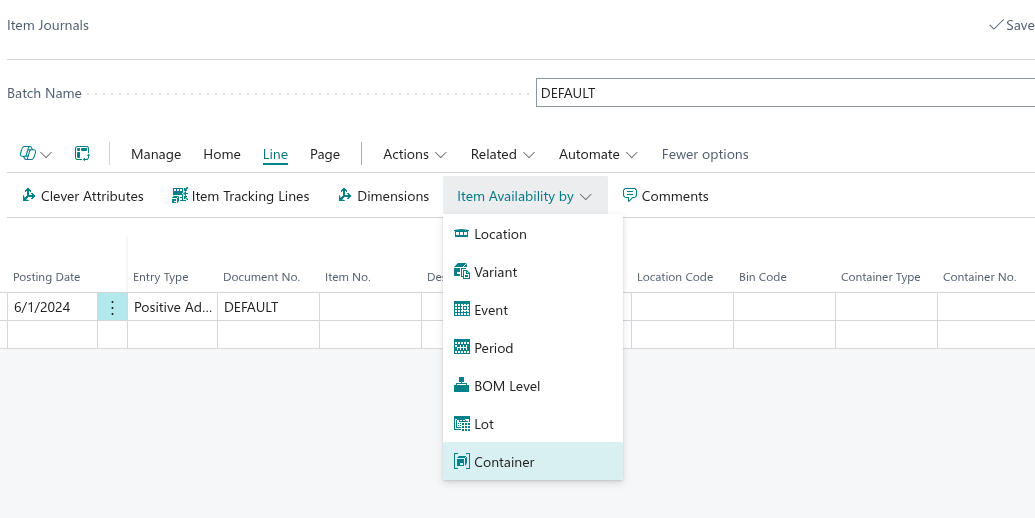This screenshot has height=518, width=1035.
Task: Open the row's three-dot Show more options
Action: pyautogui.click(x=112, y=307)
